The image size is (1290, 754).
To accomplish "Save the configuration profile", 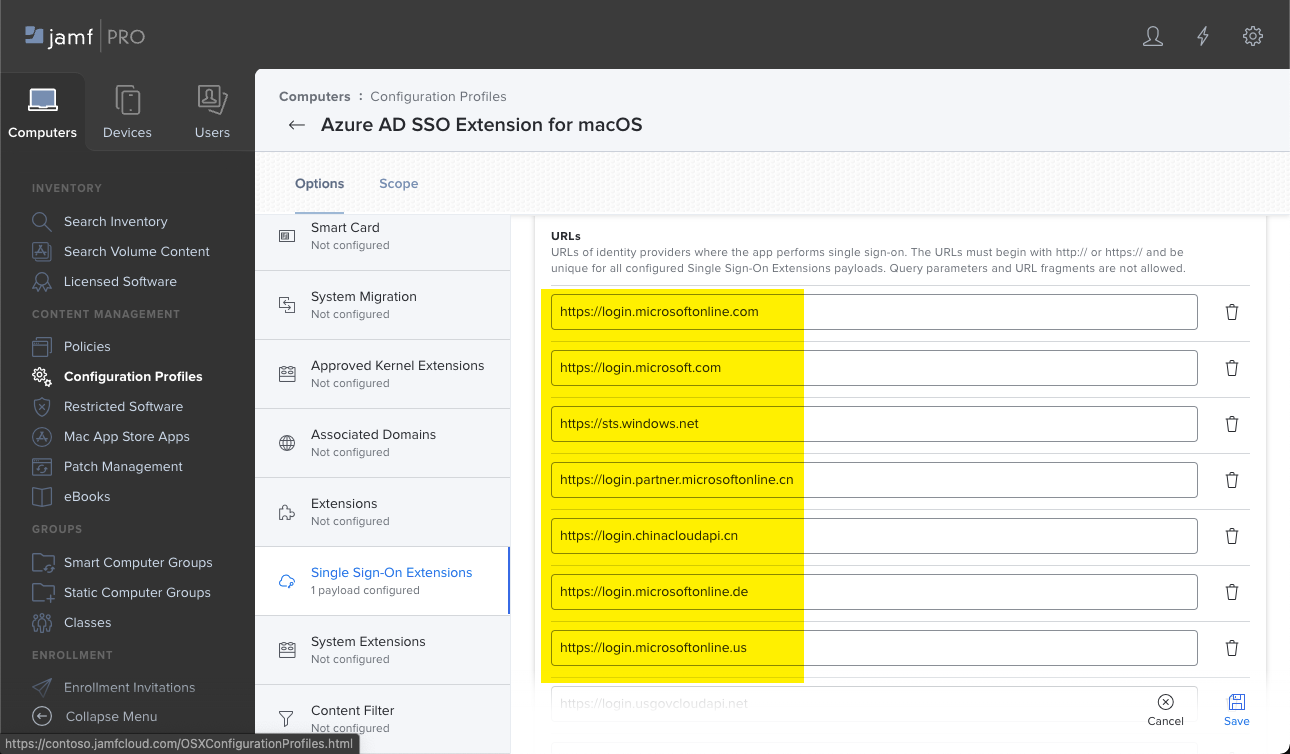I will coord(1236,709).
